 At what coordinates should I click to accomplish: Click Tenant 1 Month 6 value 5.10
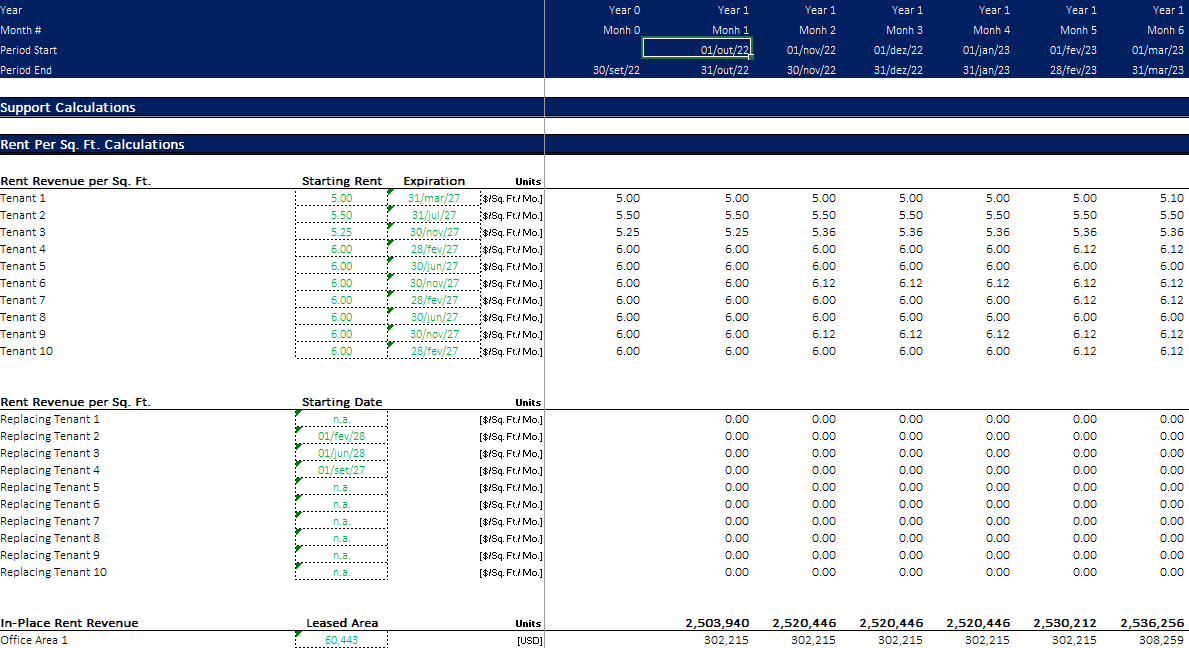[x=1172, y=198]
